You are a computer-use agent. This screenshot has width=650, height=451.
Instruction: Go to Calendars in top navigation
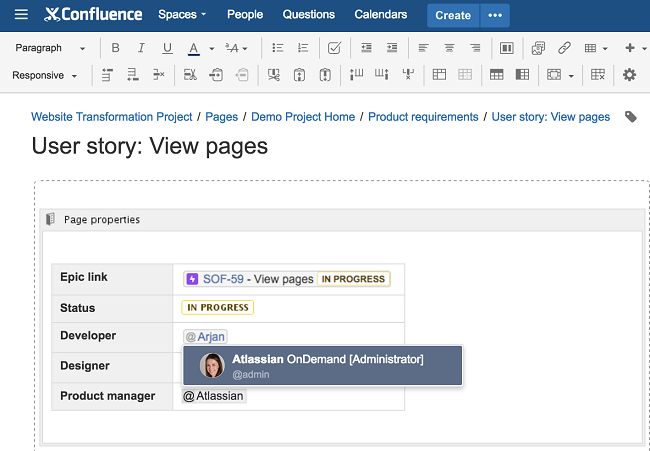pyautogui.click(x=381, y=15)
